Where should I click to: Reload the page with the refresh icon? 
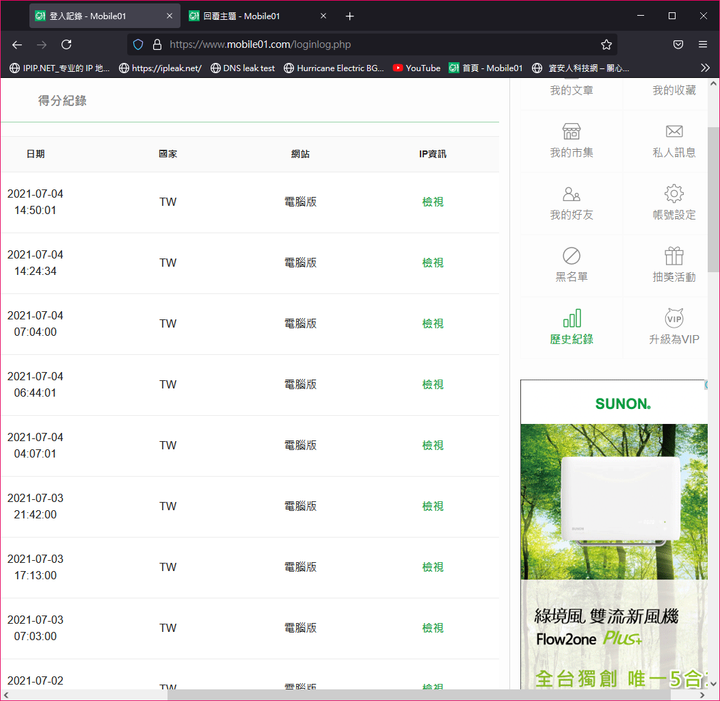point(66,45)
